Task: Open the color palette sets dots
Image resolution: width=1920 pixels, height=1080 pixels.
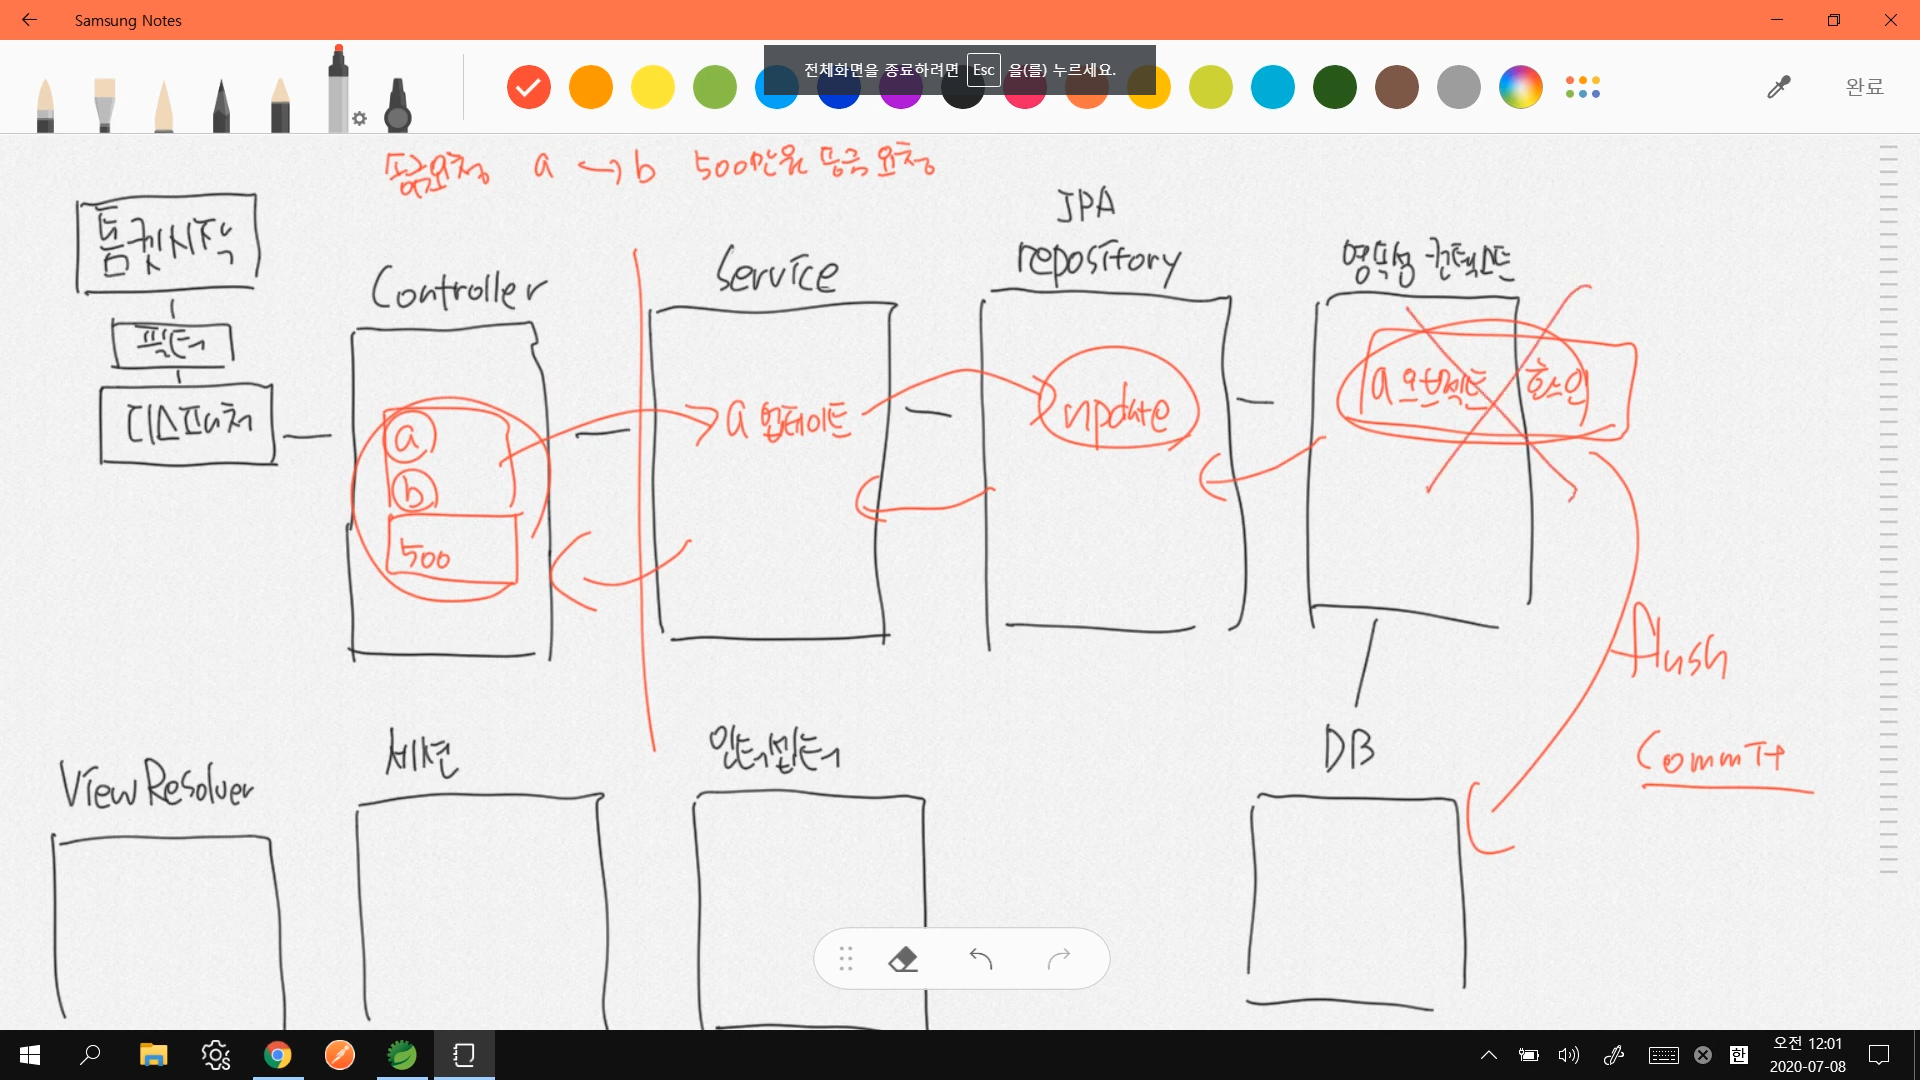Action: point(1583,87)
